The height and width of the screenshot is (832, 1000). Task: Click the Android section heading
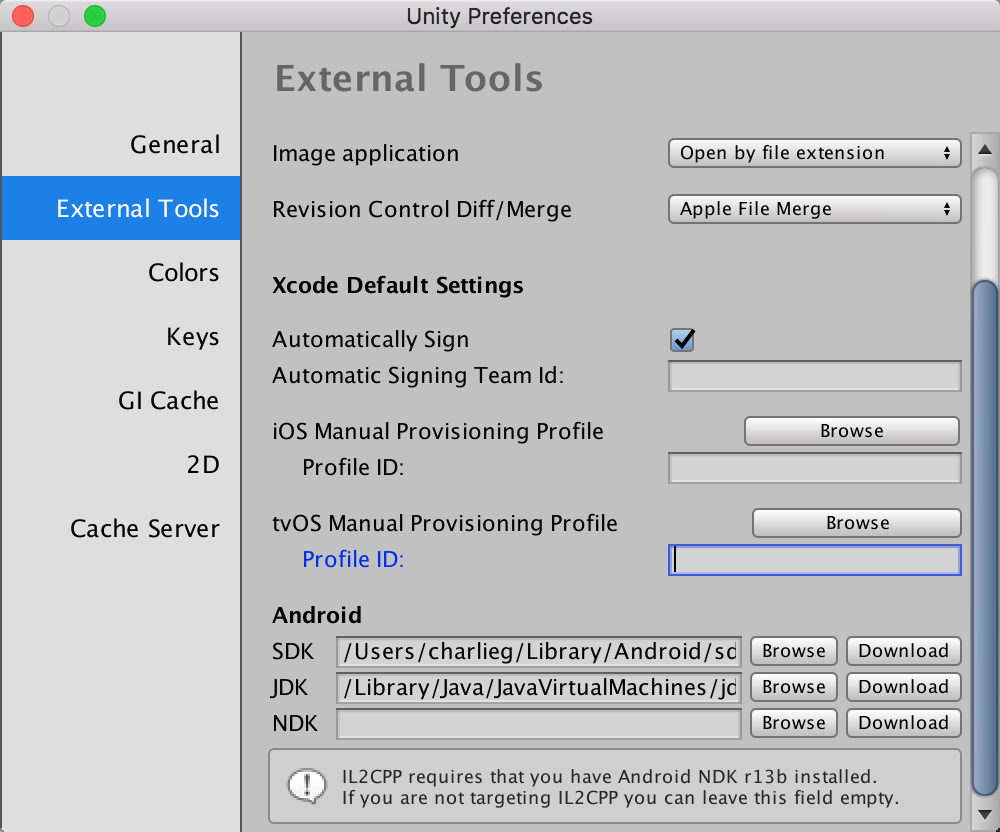tap(317, 615)
